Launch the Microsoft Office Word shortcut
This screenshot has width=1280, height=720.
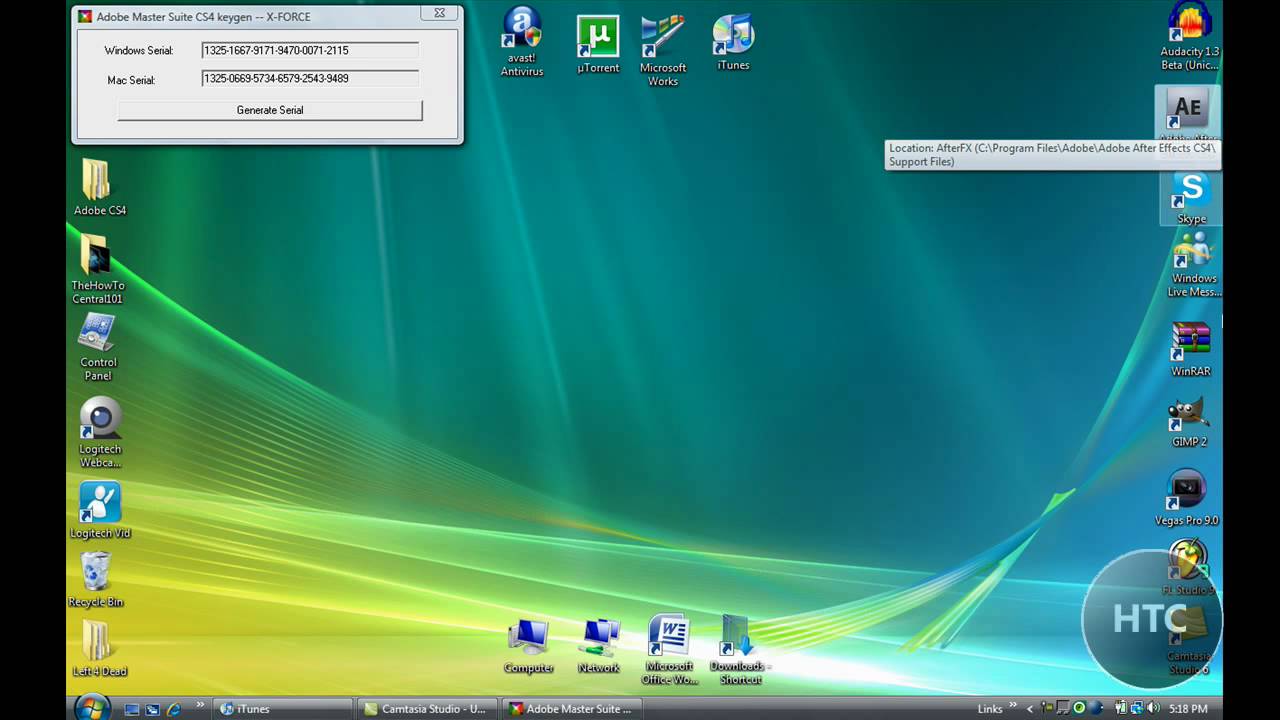(669, 650)
